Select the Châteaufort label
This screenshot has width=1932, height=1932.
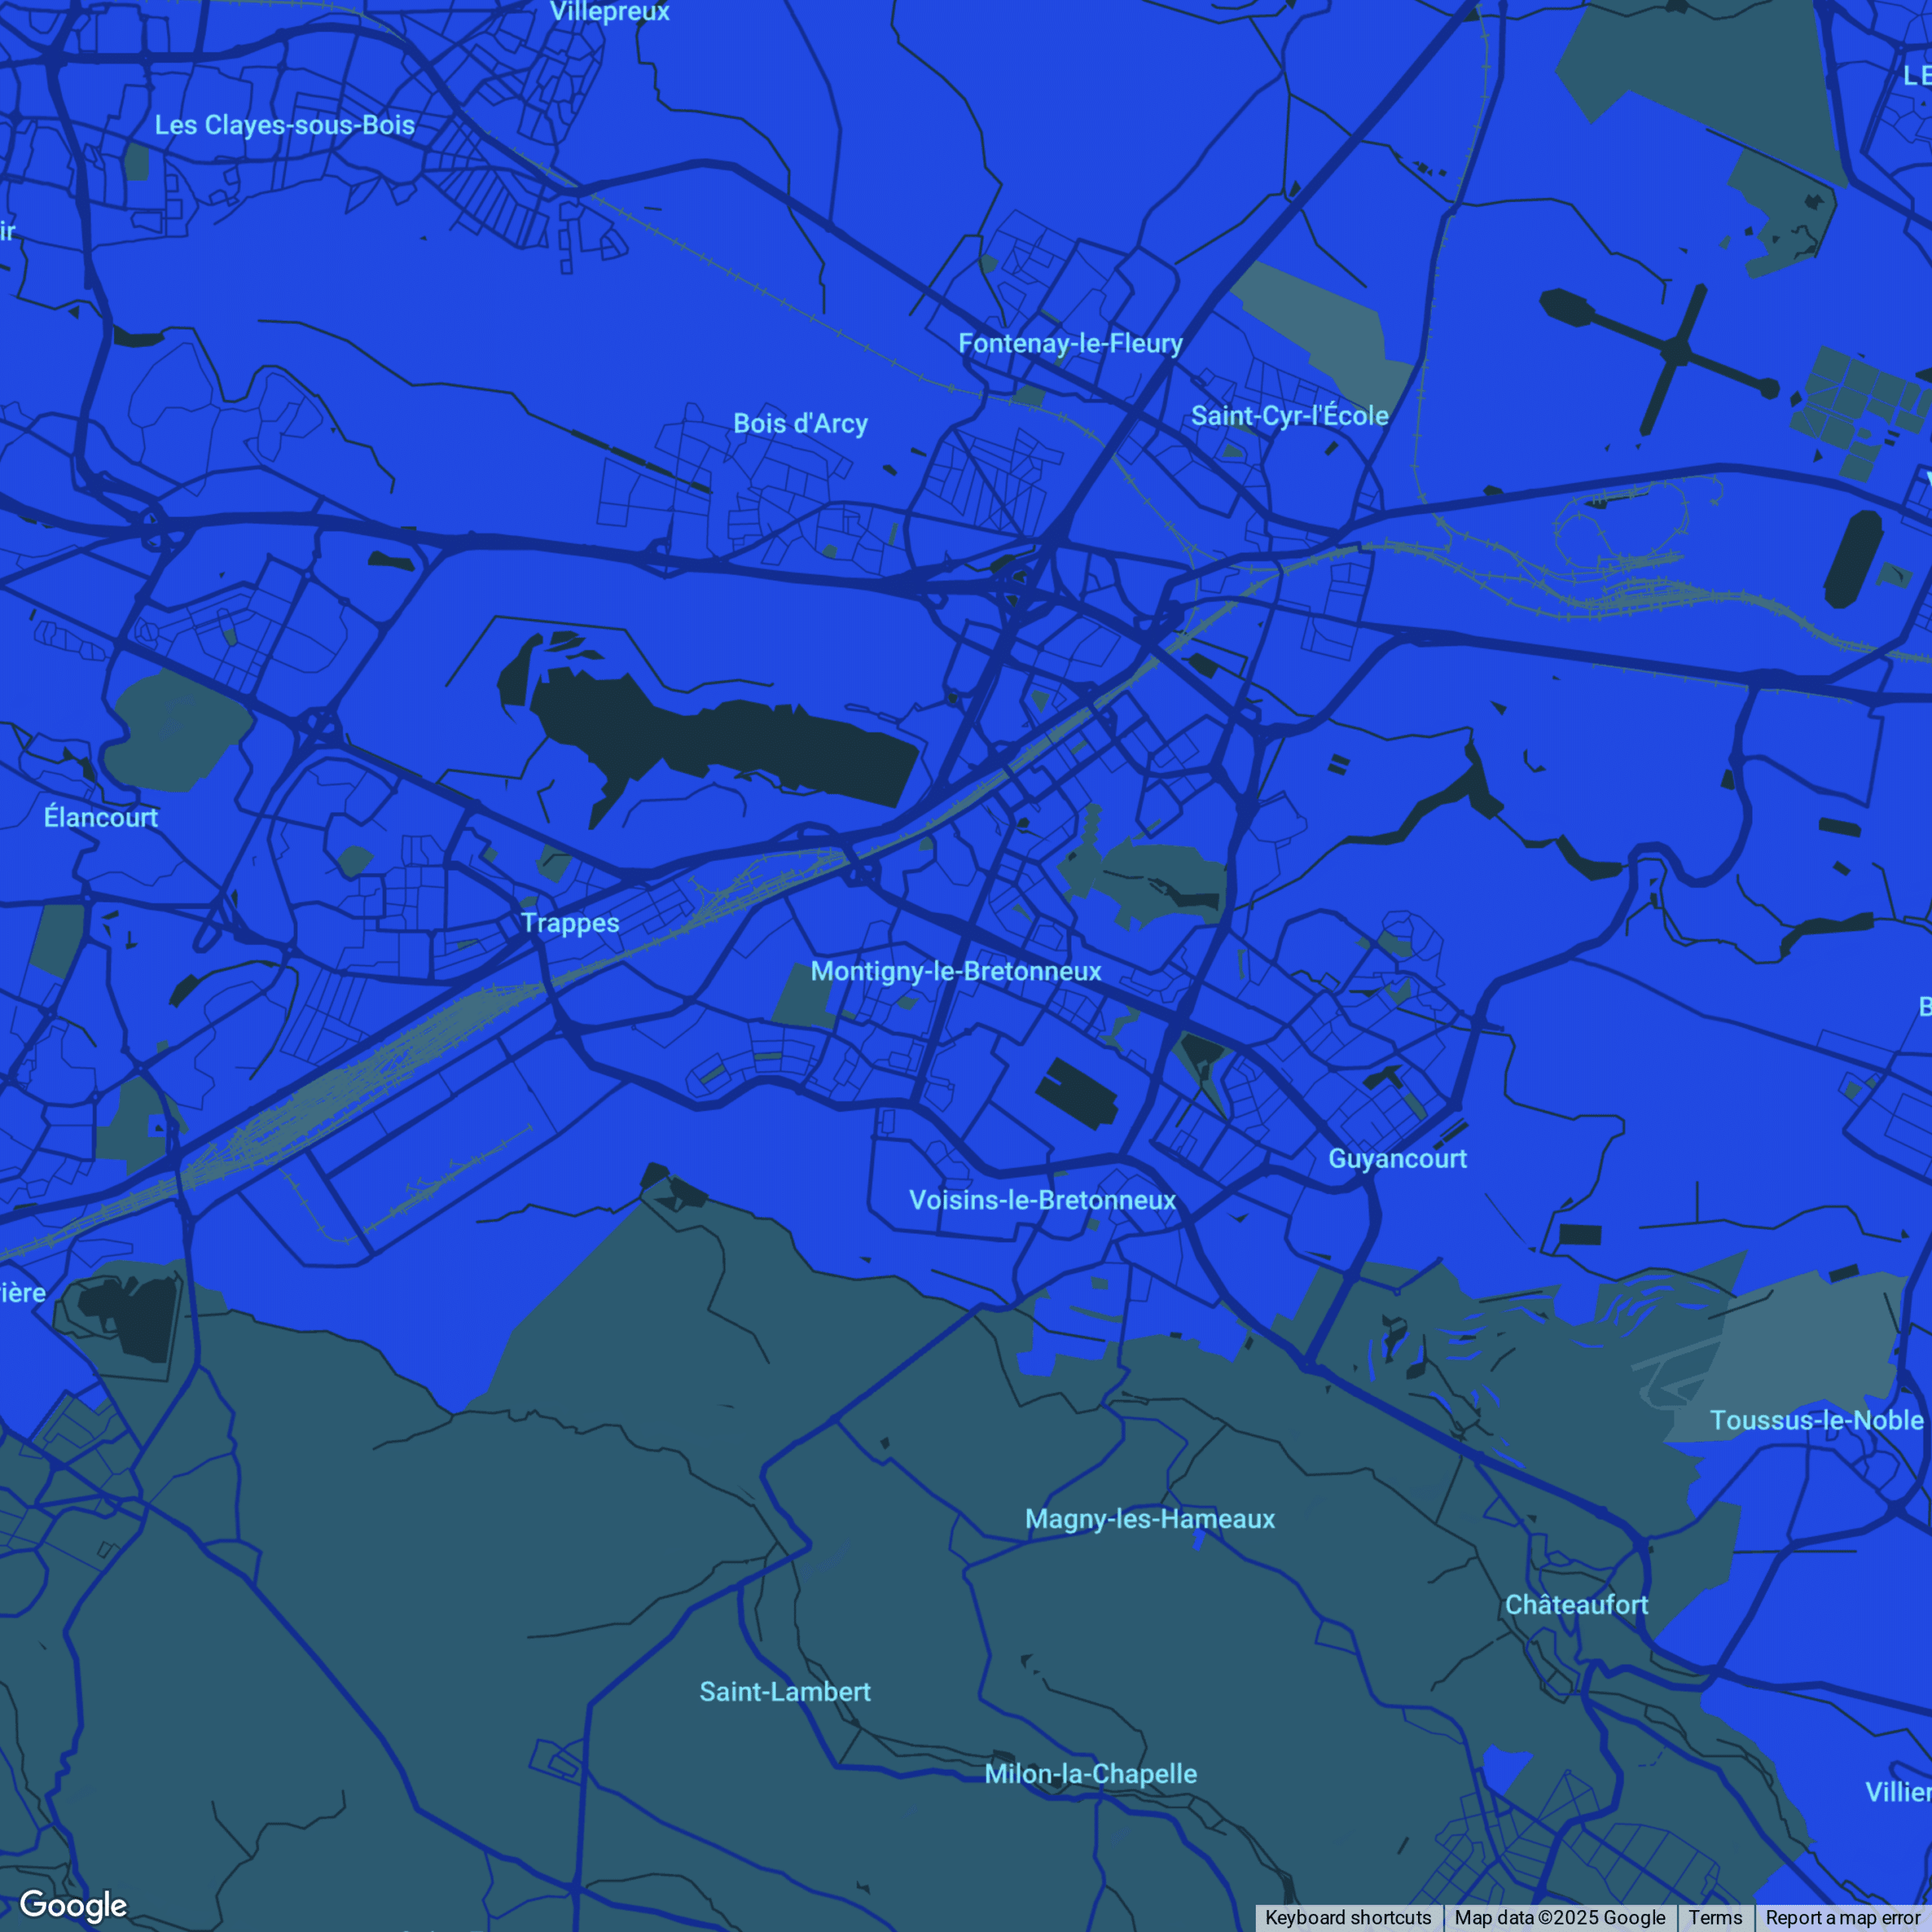[1577, 1605]
